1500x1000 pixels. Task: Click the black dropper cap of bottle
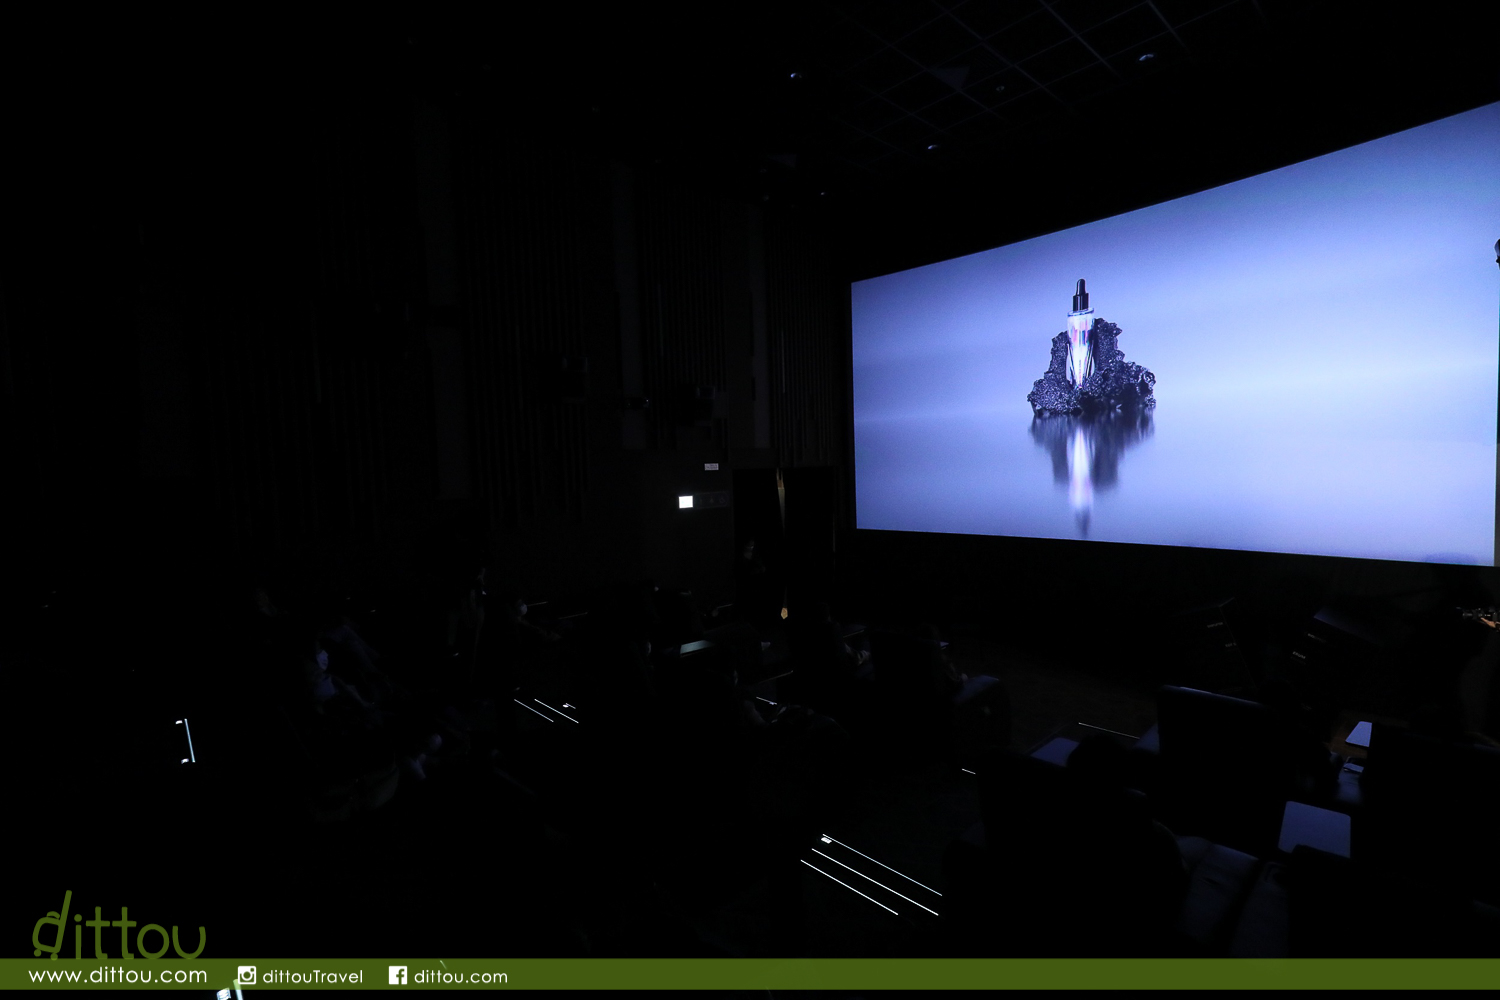click(1080, 295)
